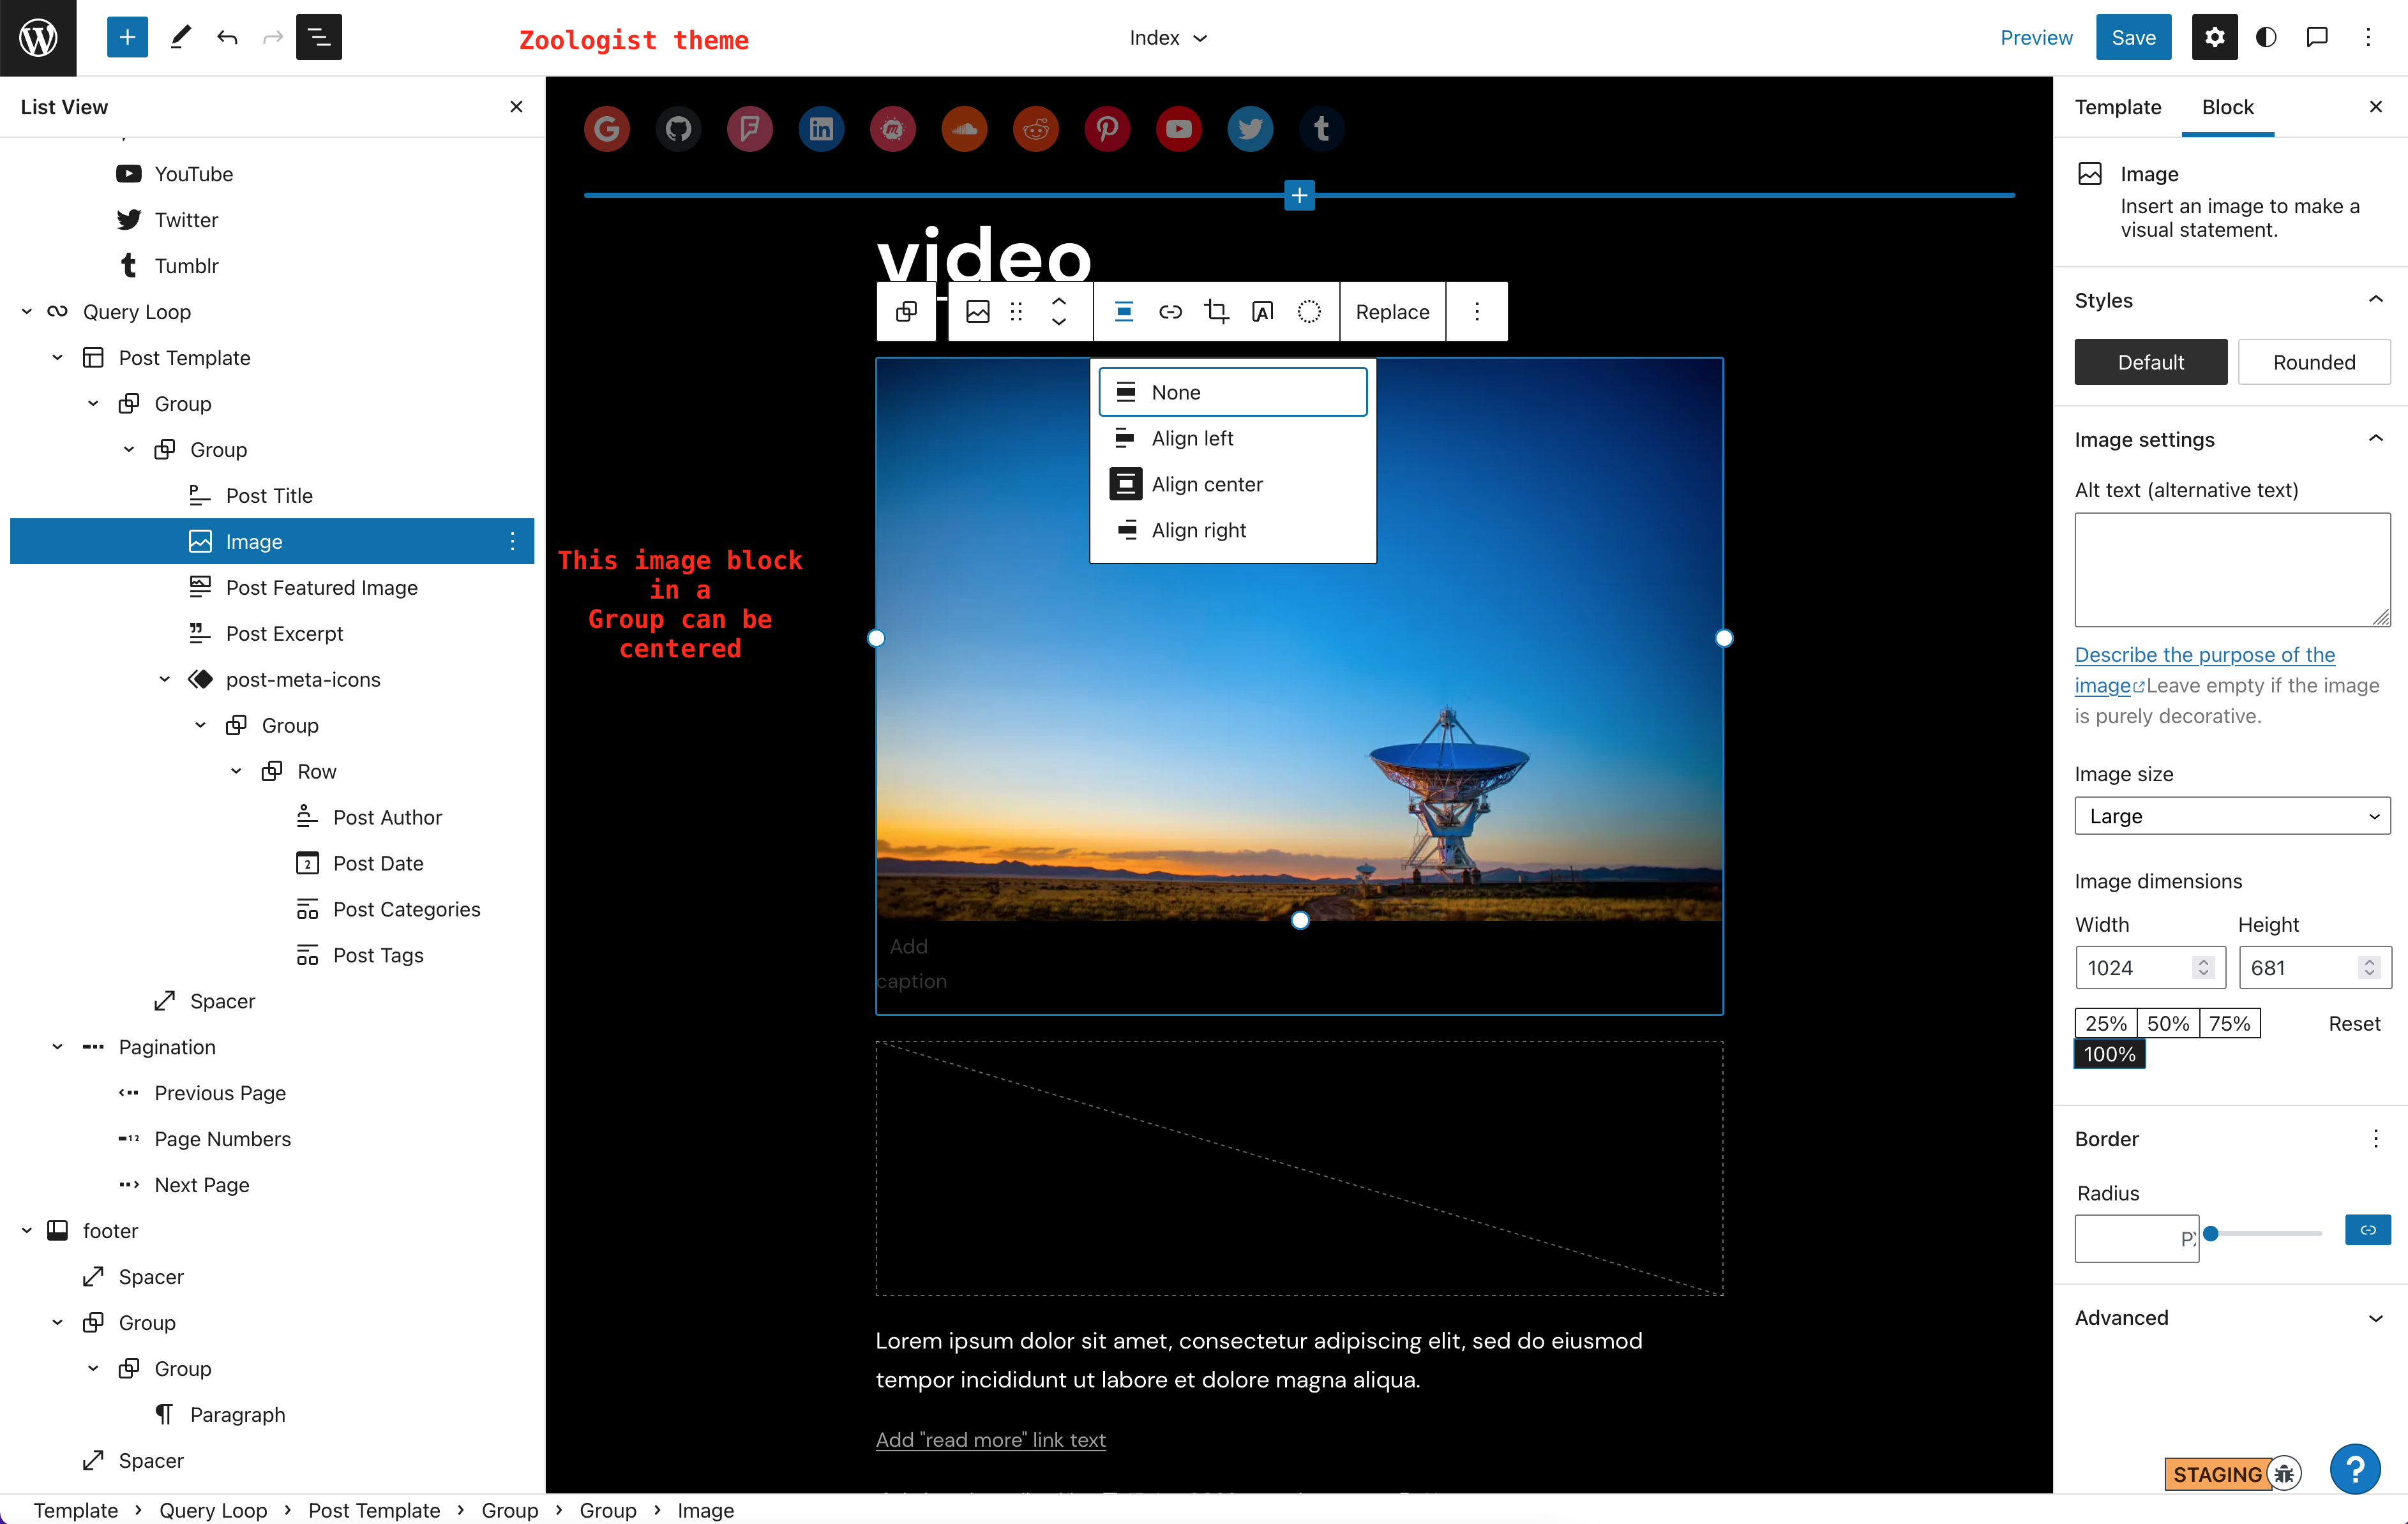
Task: Click inside the Alt text field
Action: [2232, 569]
